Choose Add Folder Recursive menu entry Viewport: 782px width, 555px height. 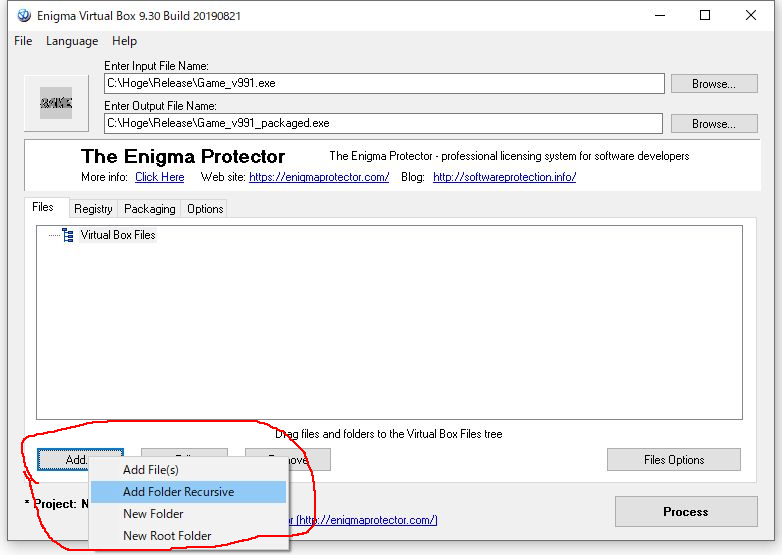coord(189,492)
